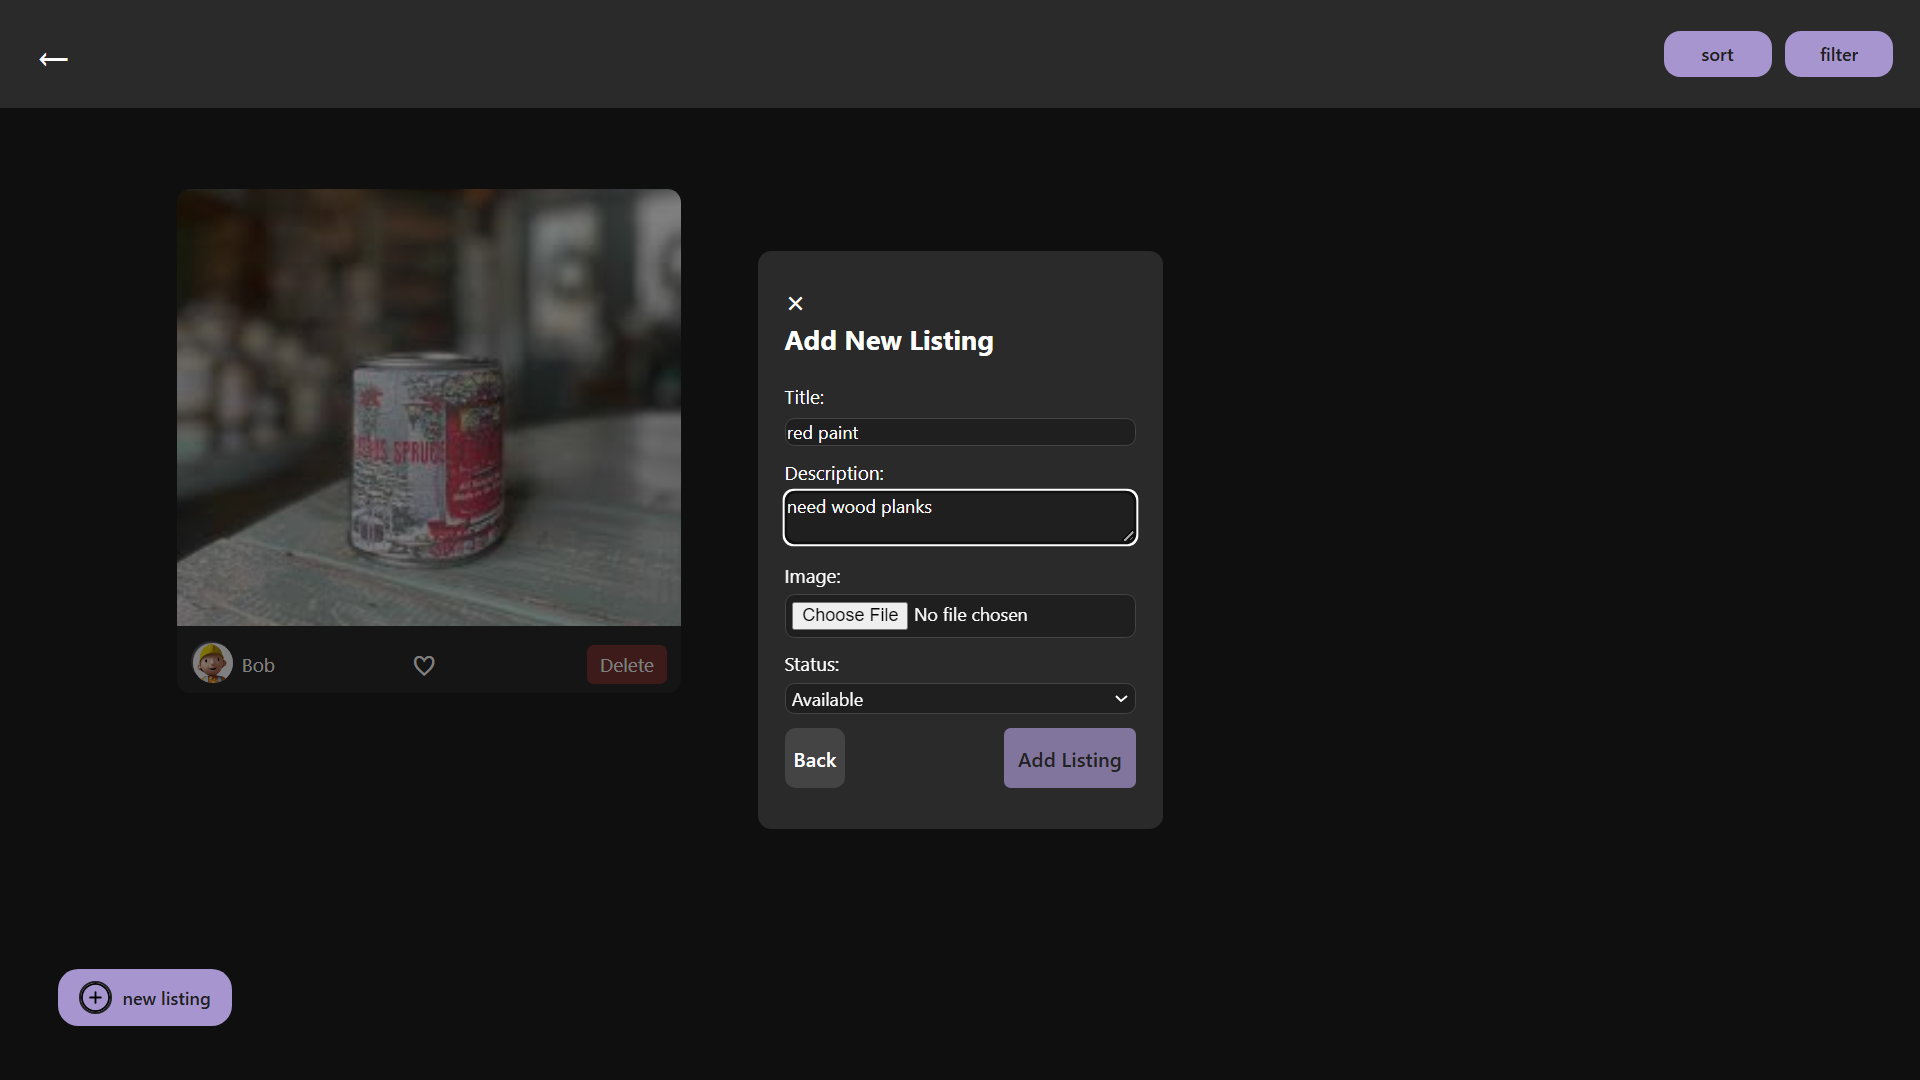Click the plus circle icon for a new listing
The height and width of the screenshot is (1080, 1920).
click(x=95, y=998)
